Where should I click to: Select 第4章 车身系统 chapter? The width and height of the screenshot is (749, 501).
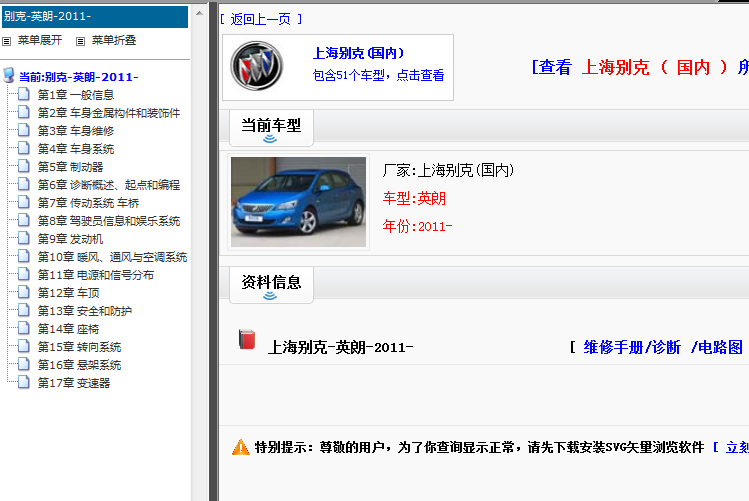click(76, 149)
